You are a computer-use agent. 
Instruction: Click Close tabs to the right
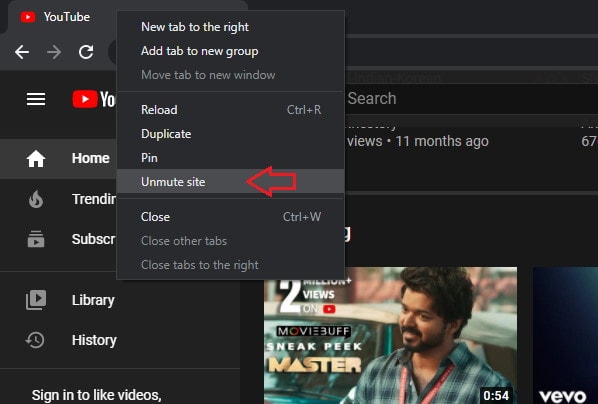[230, 265]
